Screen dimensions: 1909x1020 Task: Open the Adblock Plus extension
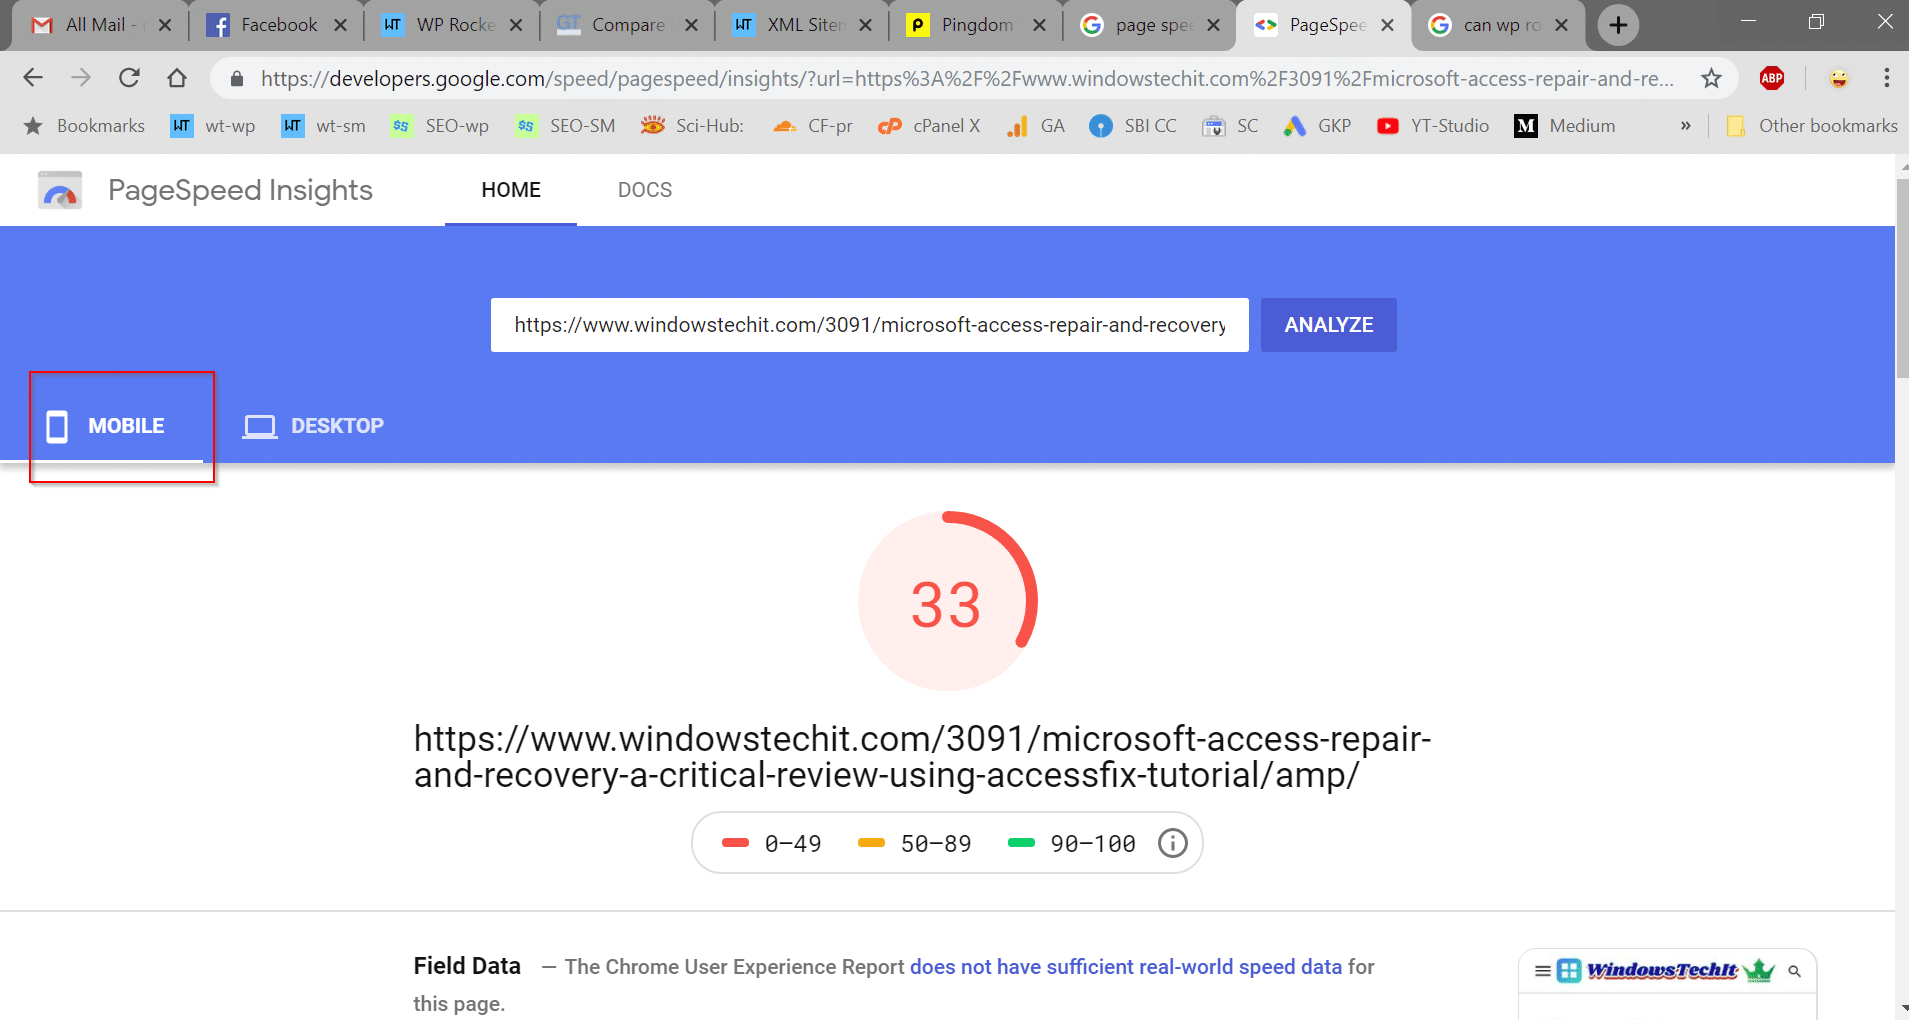[1772, 78]
